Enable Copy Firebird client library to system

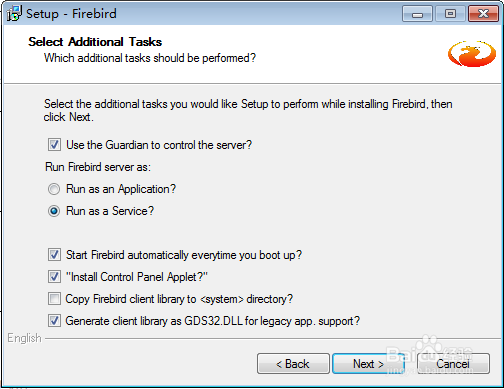pos(54,299)
